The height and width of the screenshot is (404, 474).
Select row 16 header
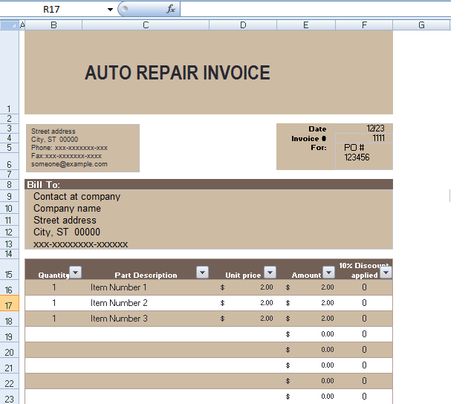click(9, 288)
